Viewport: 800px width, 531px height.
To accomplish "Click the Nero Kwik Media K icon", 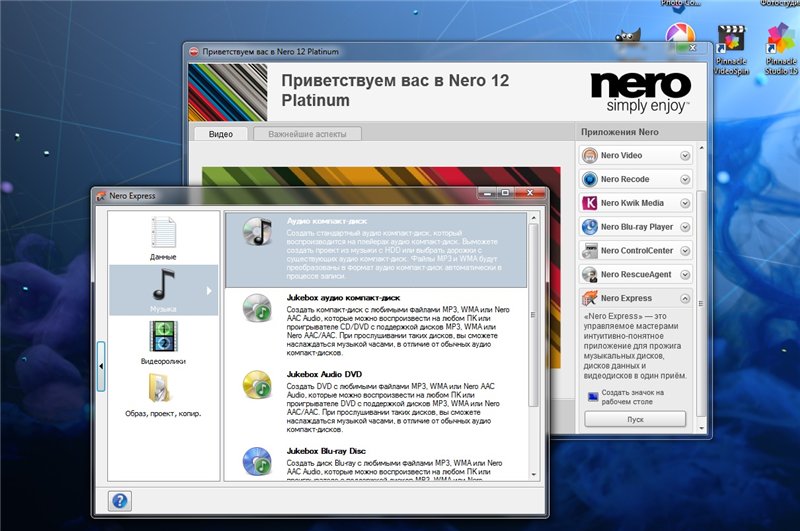I will 590,203.
